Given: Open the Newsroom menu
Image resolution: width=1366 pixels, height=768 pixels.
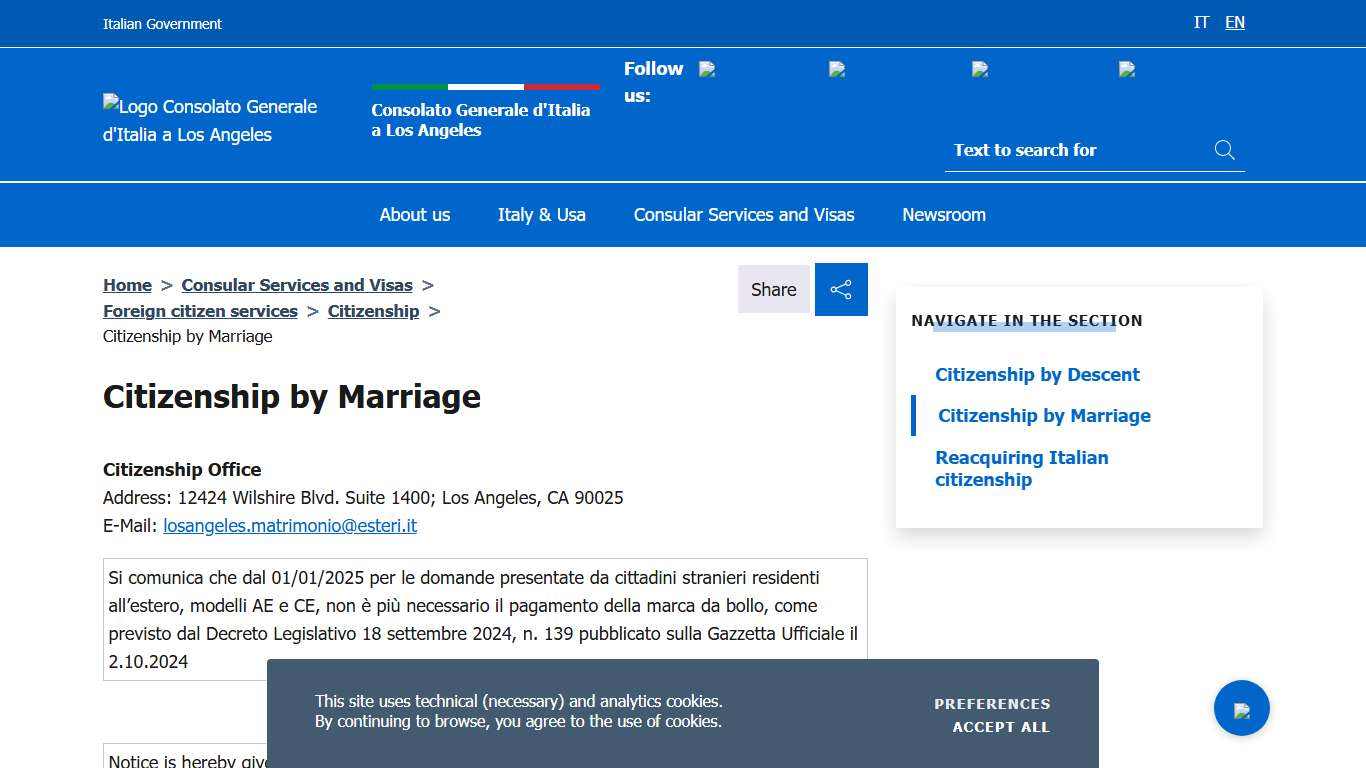Looking at the screenshot, I should tap(943, 214).
